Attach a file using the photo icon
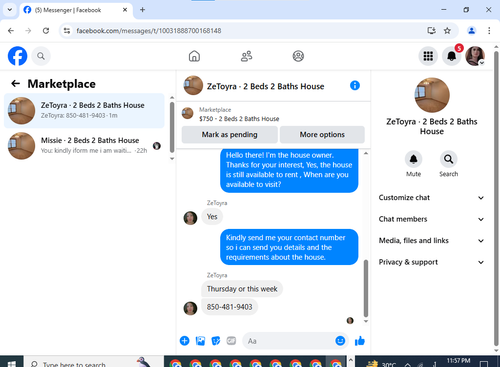 [x=200, y=341]
